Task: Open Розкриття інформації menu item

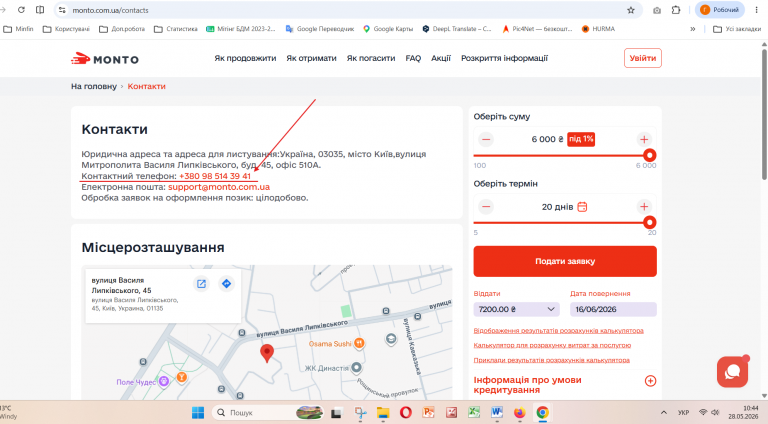Action: click(504, 58)
